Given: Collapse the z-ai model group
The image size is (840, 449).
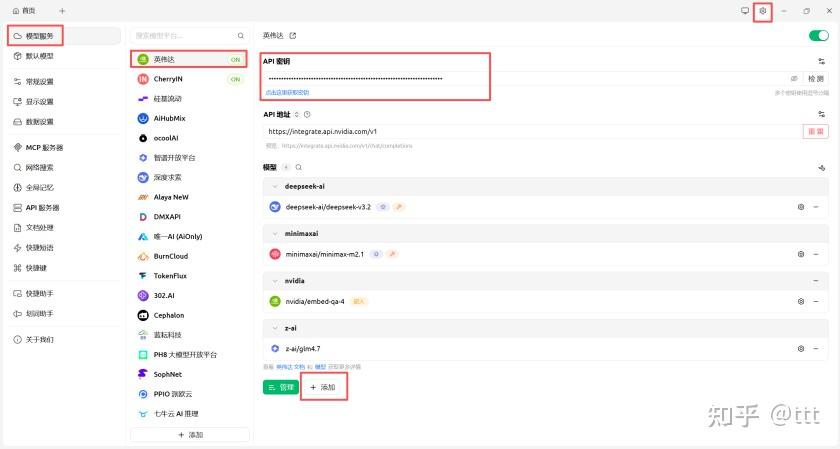Looking at the screenshot, I should (275, 328).
